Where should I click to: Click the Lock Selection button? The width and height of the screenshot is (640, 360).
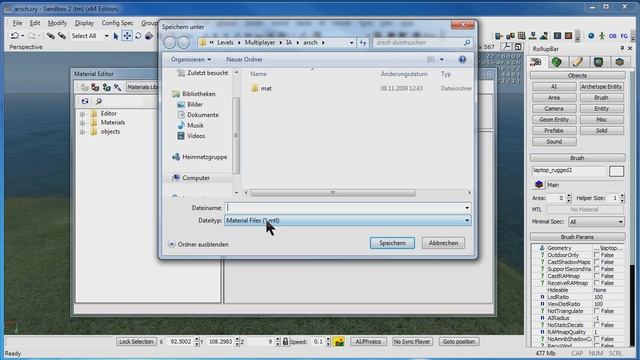(x=136, y=342)
